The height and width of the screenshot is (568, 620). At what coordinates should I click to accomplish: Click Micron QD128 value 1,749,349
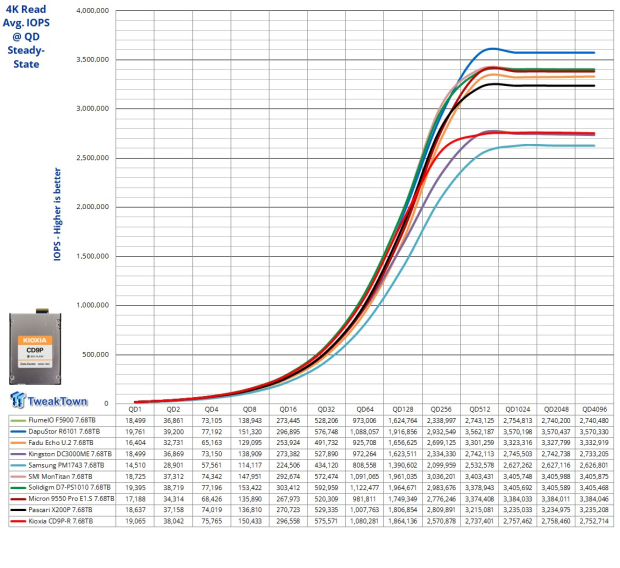(403, 499)
